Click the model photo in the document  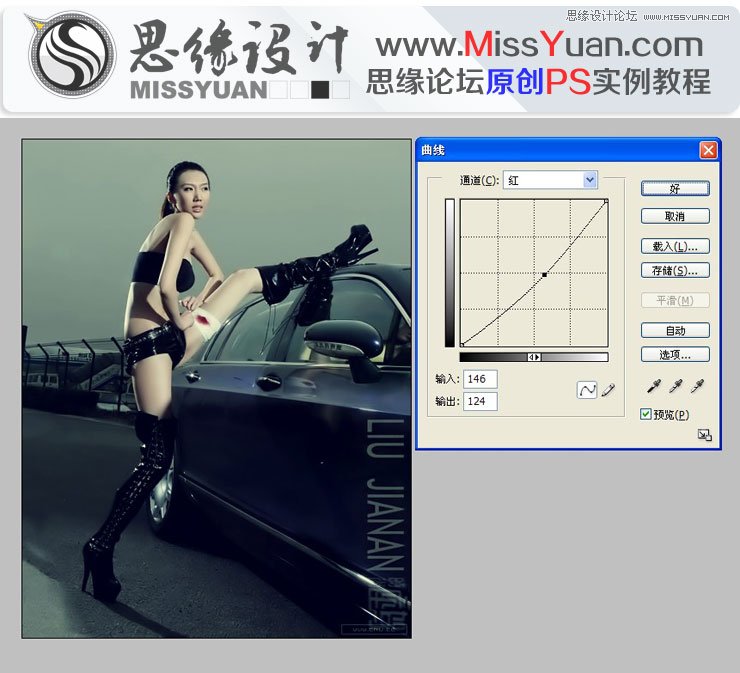pos(217,388)
